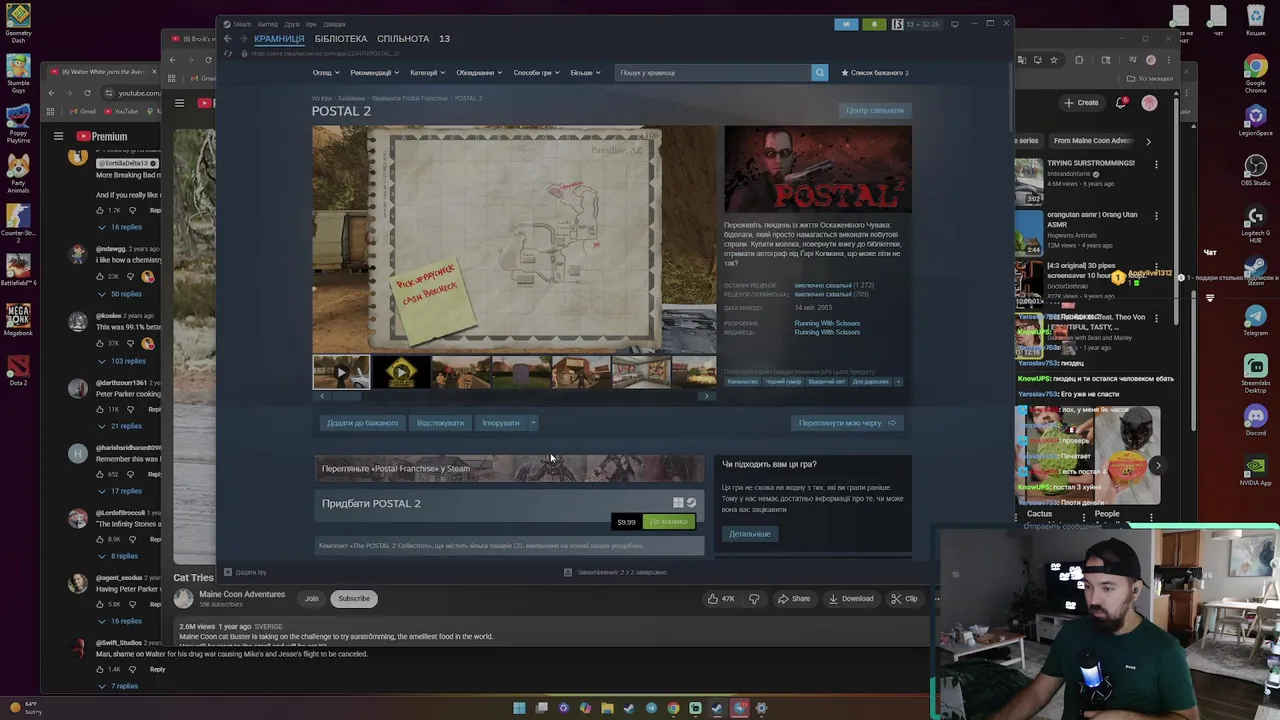This screenshot has height=720, width=1280.
Task: Expand the Рекомендації dropdown
Action: [x=374, y=73]
